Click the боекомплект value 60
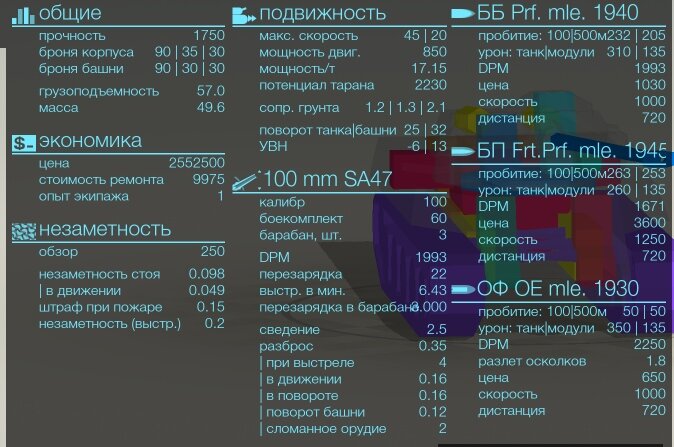The image size is (674, 447). click(x=439, y=218)
